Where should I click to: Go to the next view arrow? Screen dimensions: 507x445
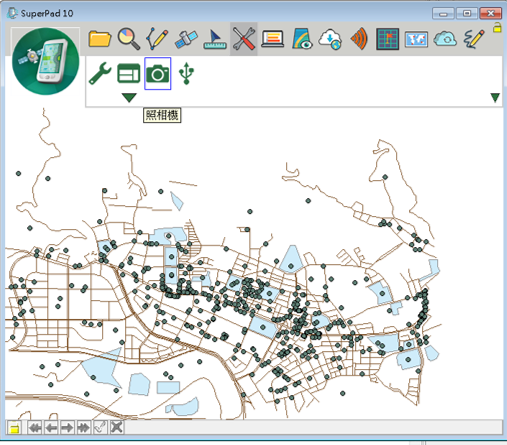[67, 428]
